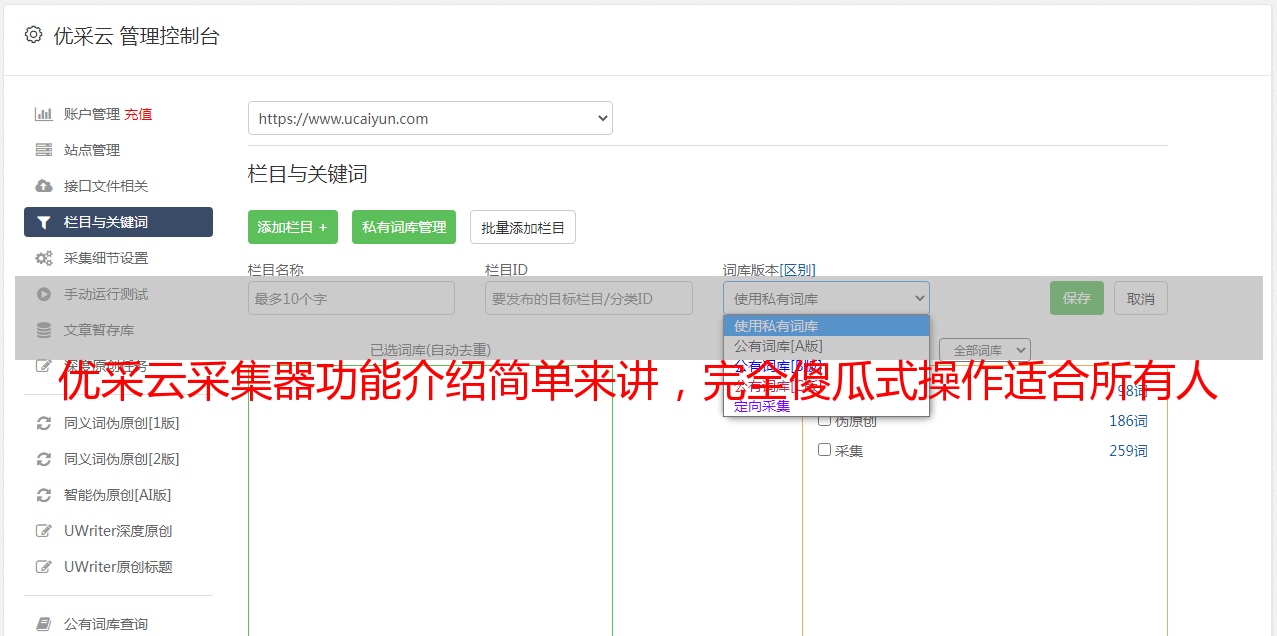
Task: Click the database icon for 文章暂存库
Action: click(x=43, y=330)
